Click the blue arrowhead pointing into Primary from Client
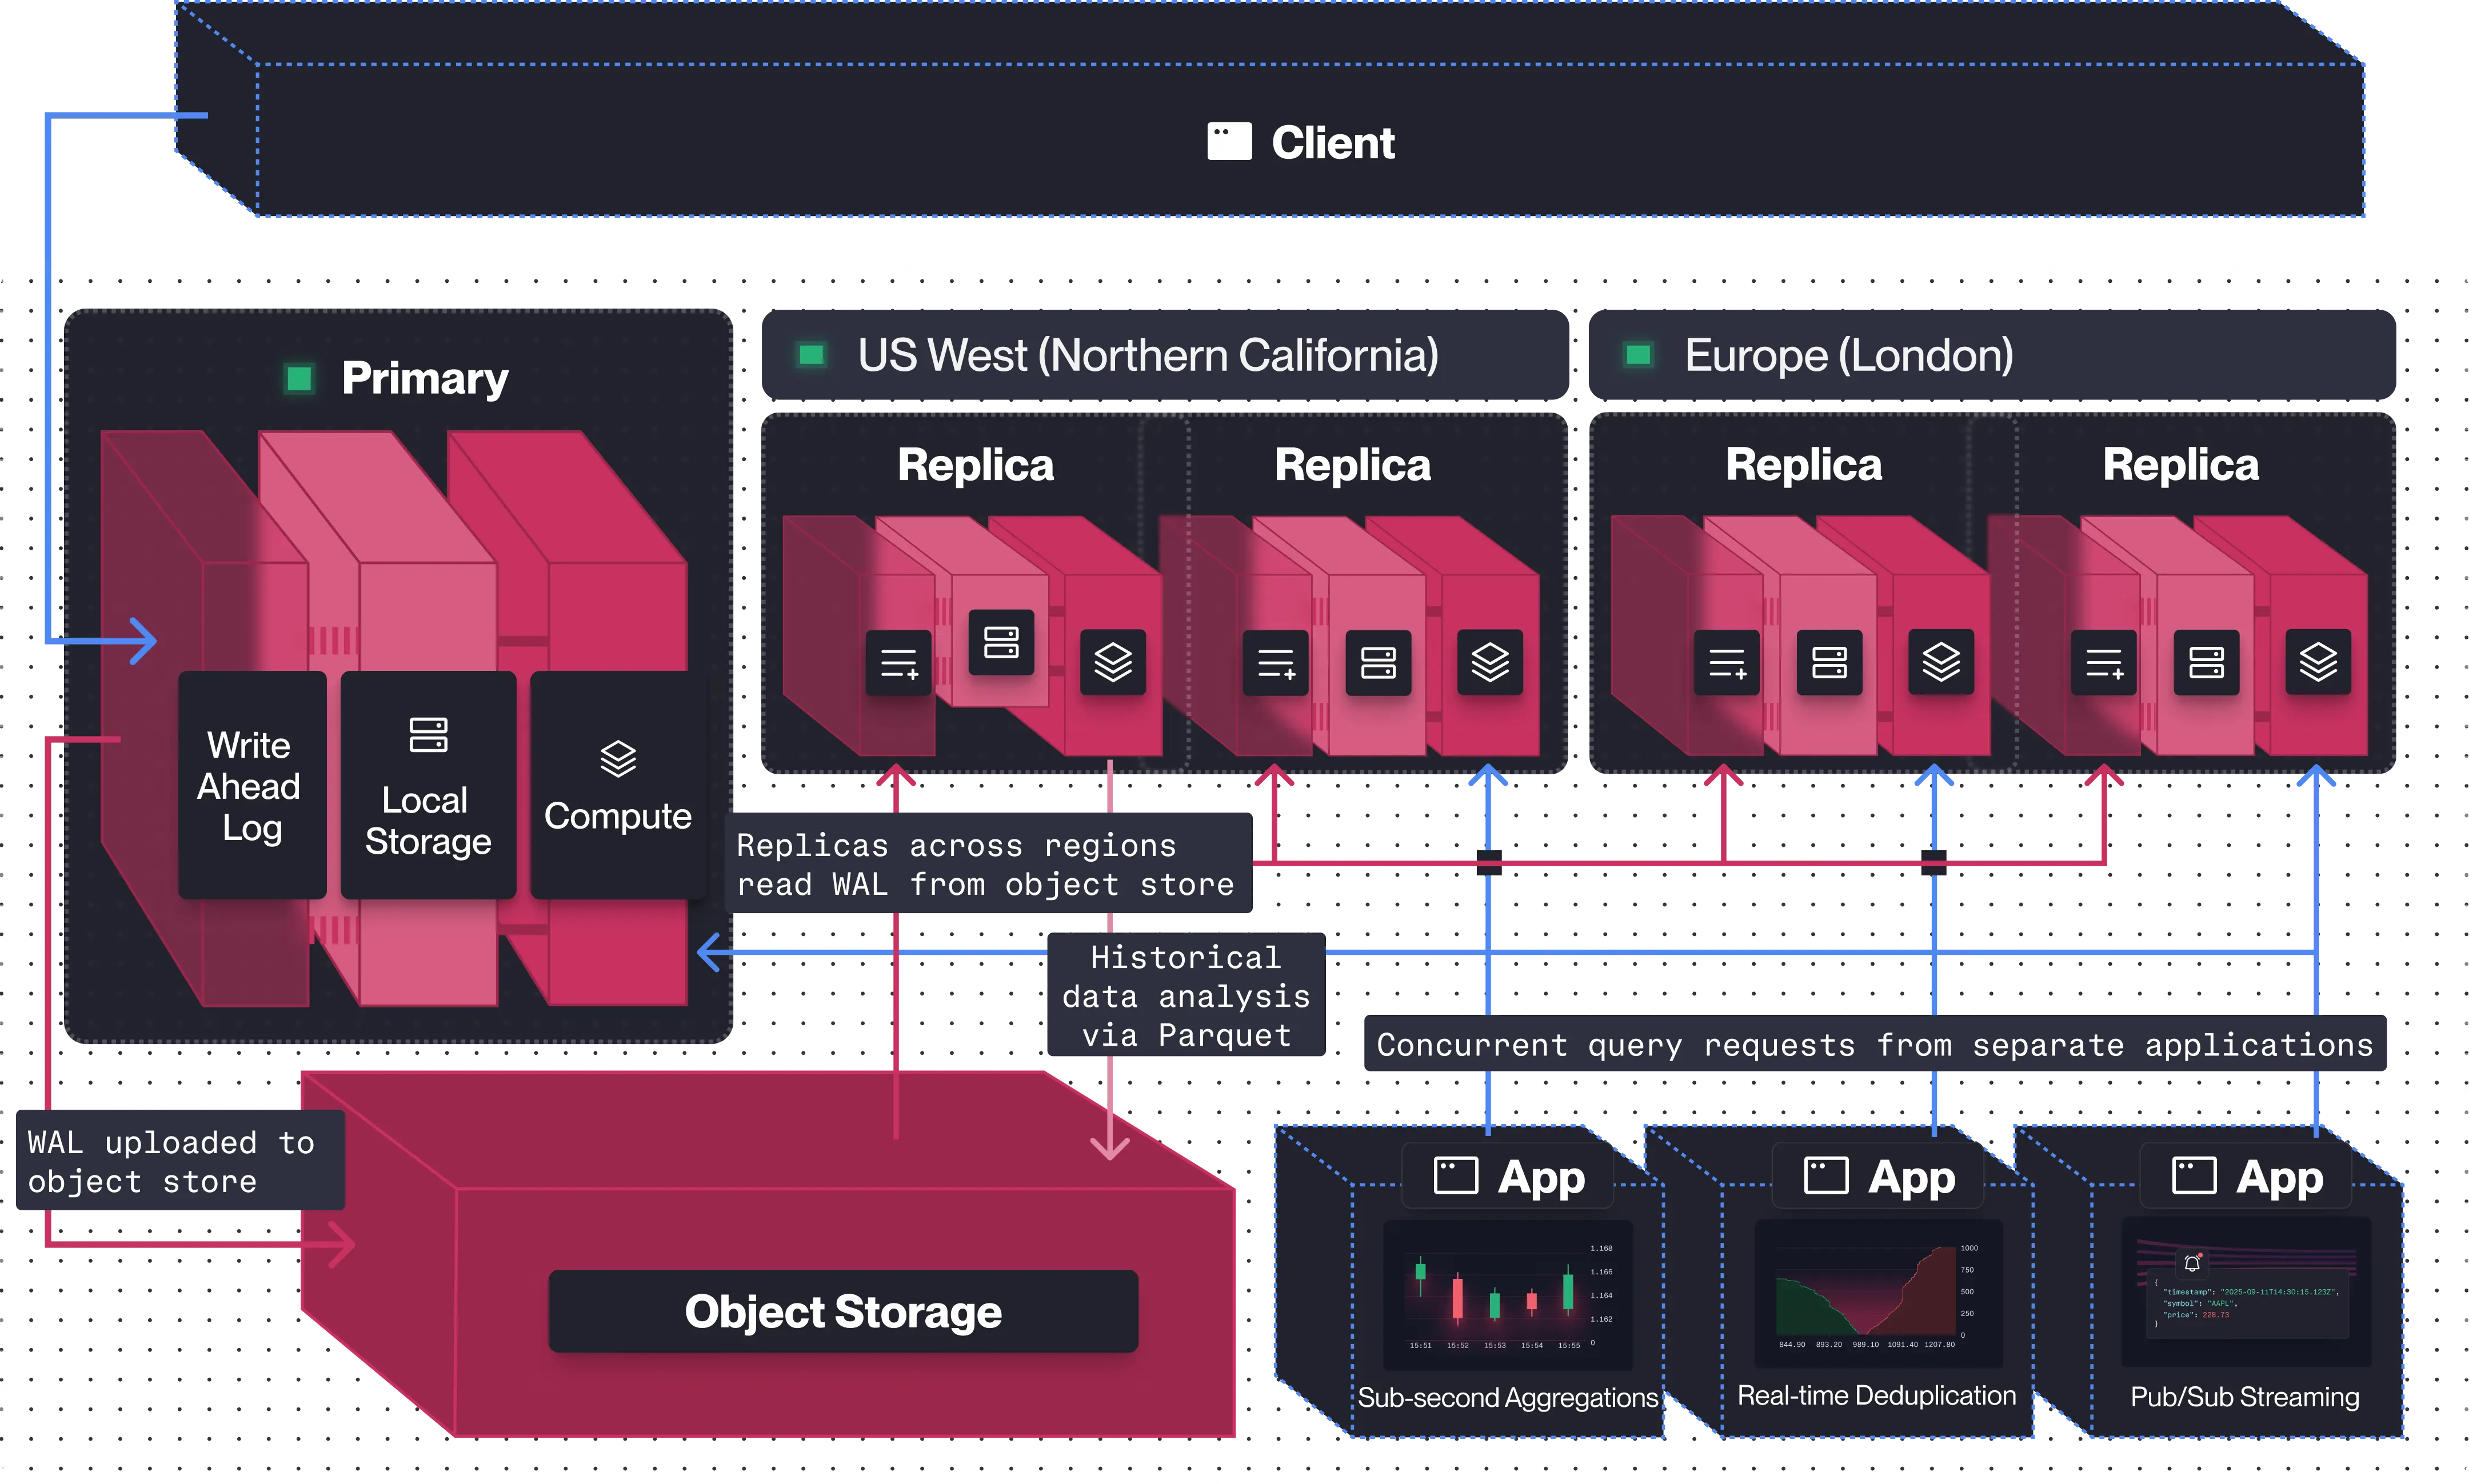 coord(145,641)
